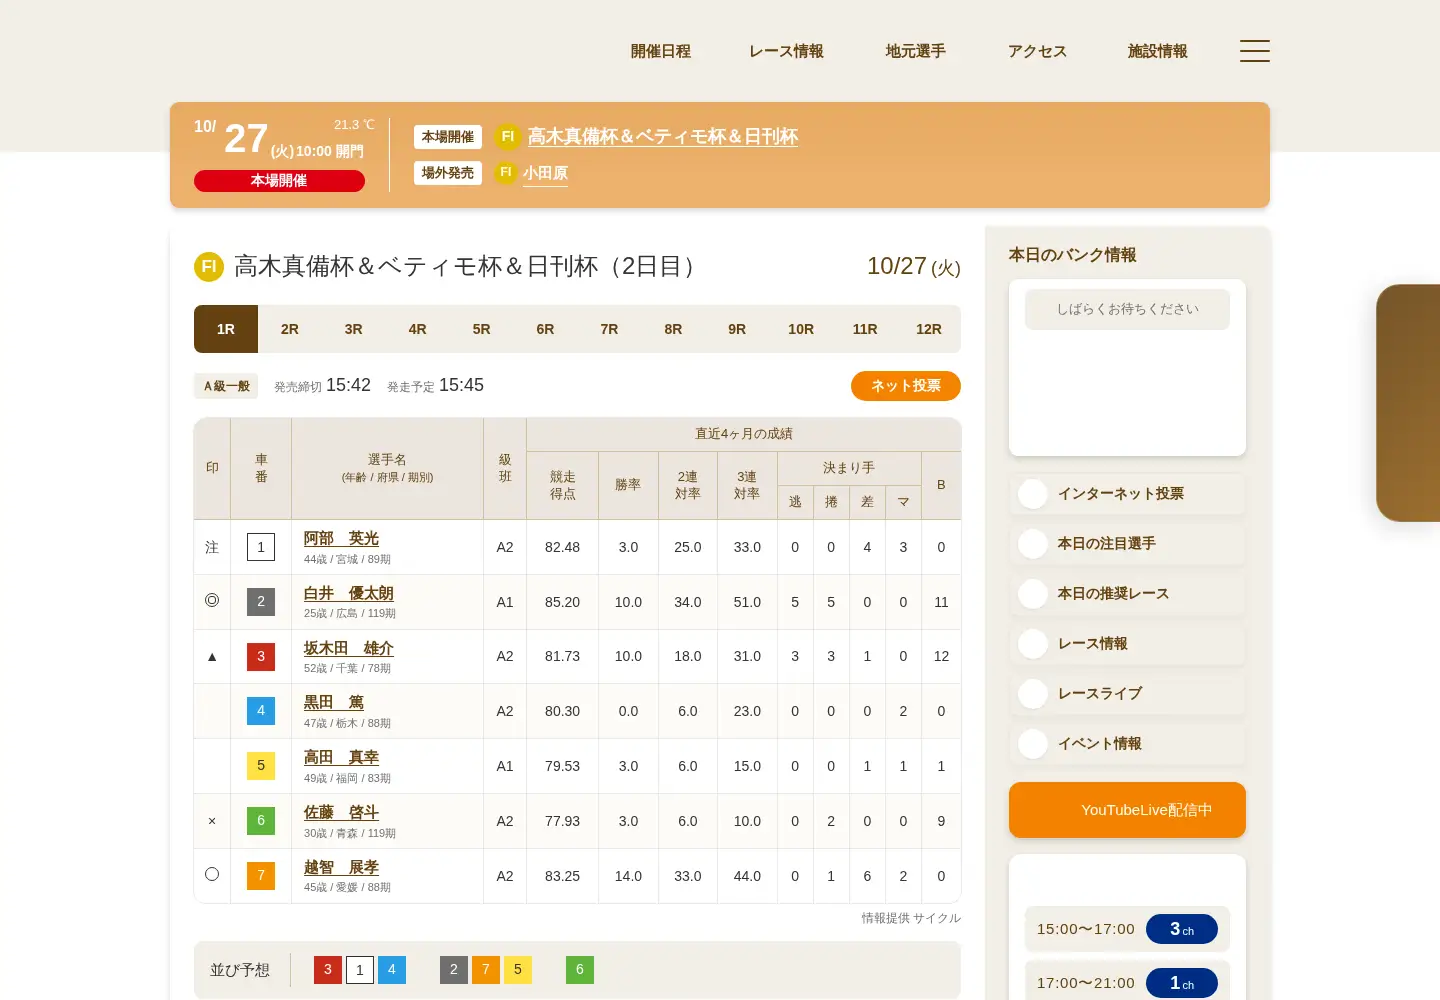1440x1000 pixels.
Task: Click the green 6 in the 並び予想 lineup
Action: click(580, 970)
